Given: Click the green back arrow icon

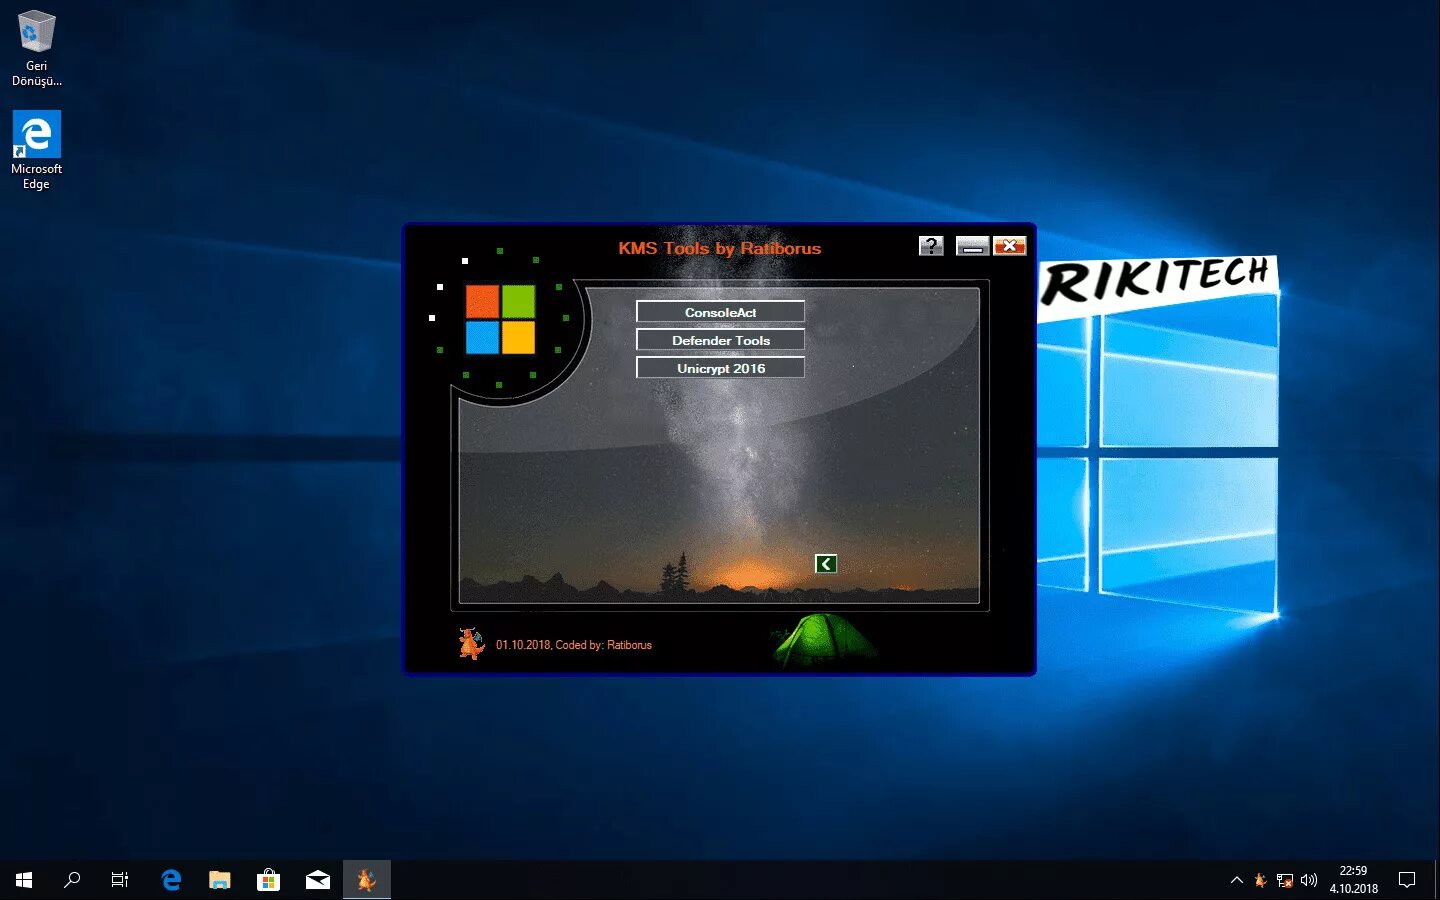Looking at the screenshot, I should tap(826, 564).
